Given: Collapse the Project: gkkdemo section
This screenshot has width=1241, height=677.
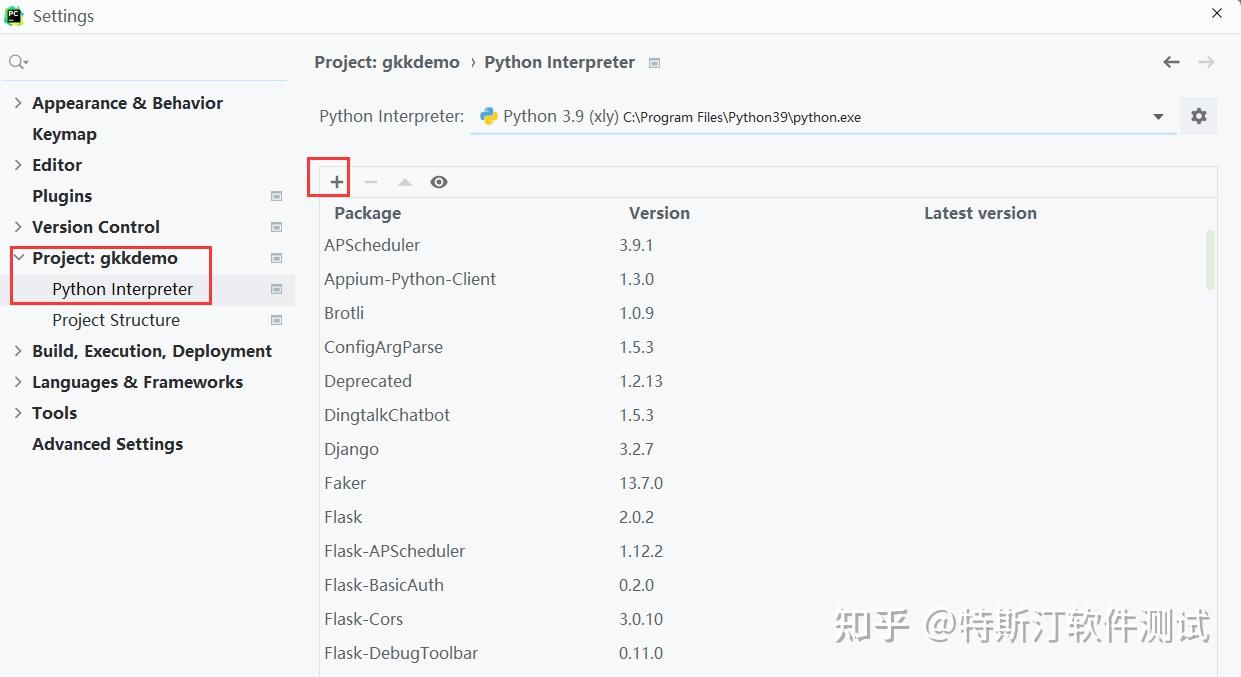Looking at the screenshot, I should click(18, 258).
